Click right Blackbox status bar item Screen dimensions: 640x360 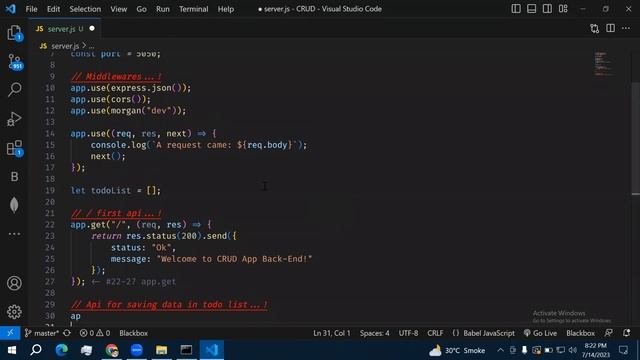[x=580, y=333]
